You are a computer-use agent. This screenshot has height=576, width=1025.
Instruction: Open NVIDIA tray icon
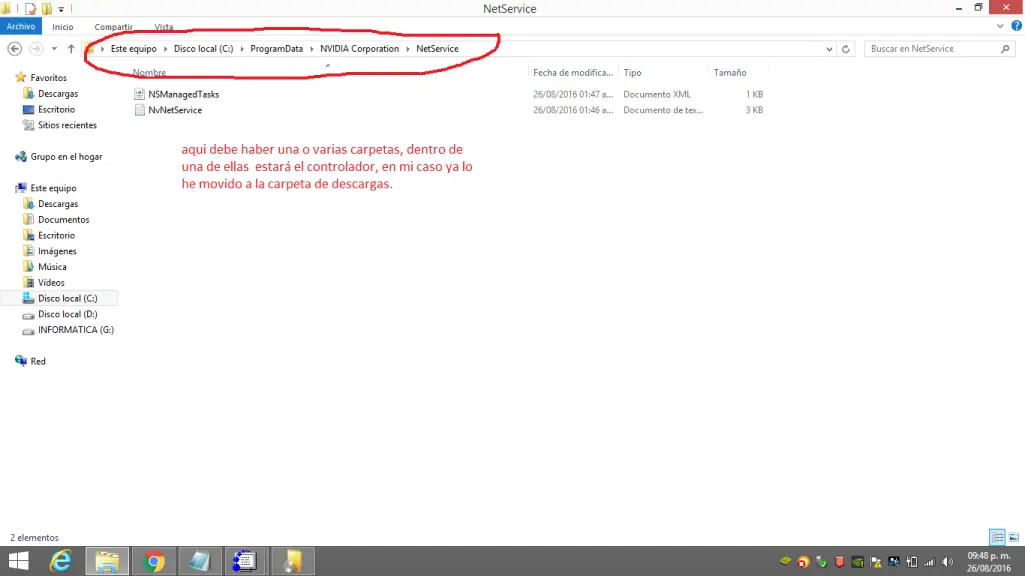click(x=858, y=562)
